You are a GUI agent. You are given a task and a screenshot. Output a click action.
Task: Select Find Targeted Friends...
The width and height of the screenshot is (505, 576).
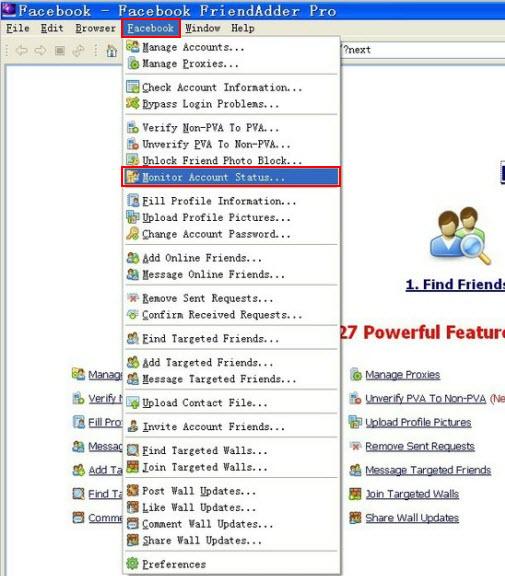click(x=231, y=338)
